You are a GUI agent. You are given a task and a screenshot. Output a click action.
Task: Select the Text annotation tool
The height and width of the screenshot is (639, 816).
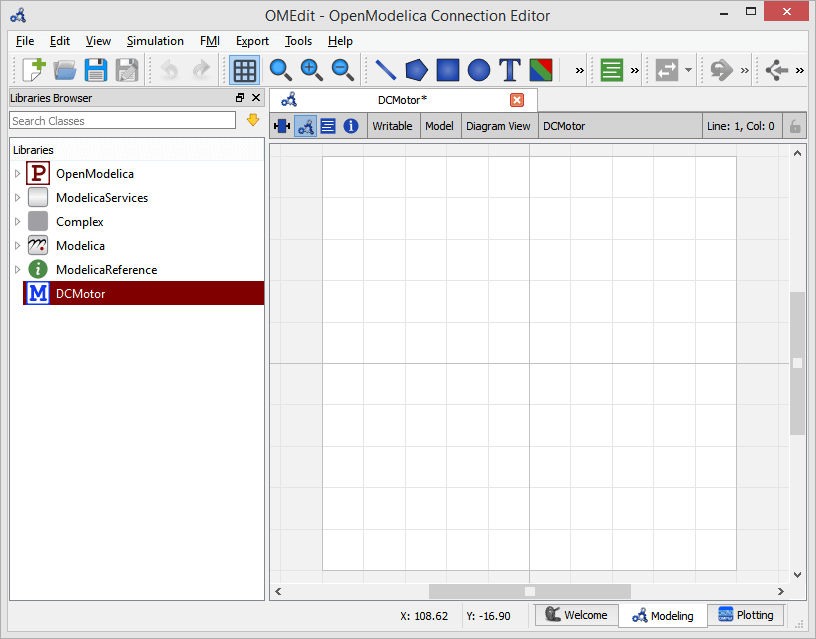point(509,70)
